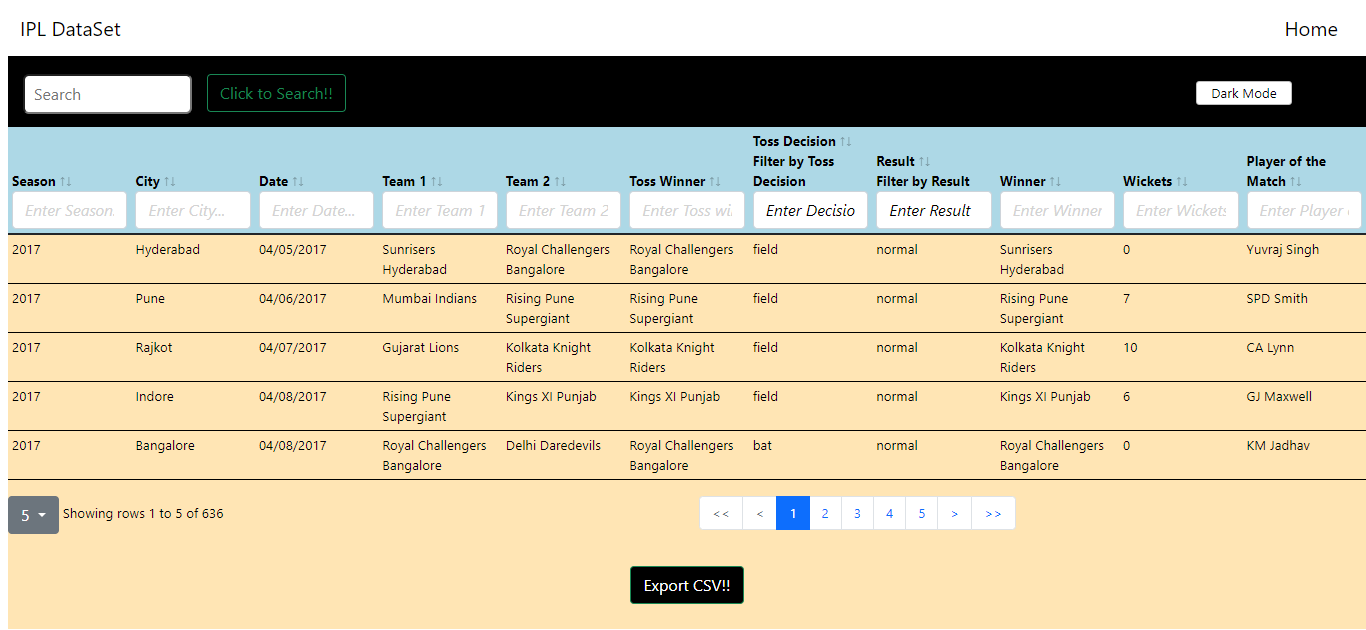1366x630 pixels.
Task: Focus the main Search box
Action: (108, 94)
